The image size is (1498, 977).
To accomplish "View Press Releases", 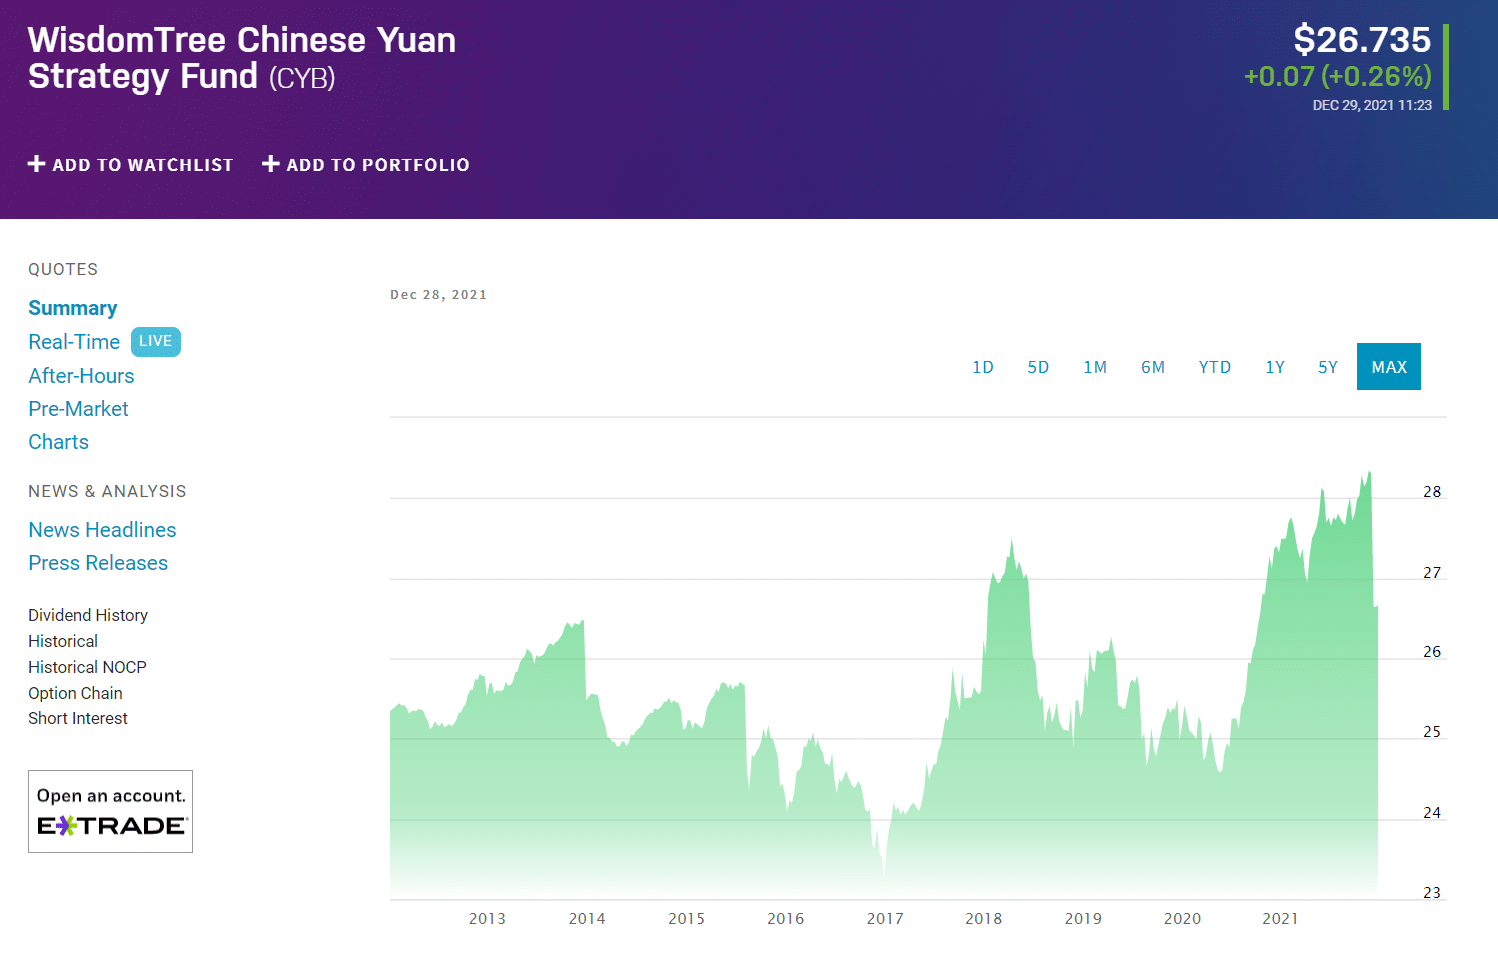I will [98, 563].
